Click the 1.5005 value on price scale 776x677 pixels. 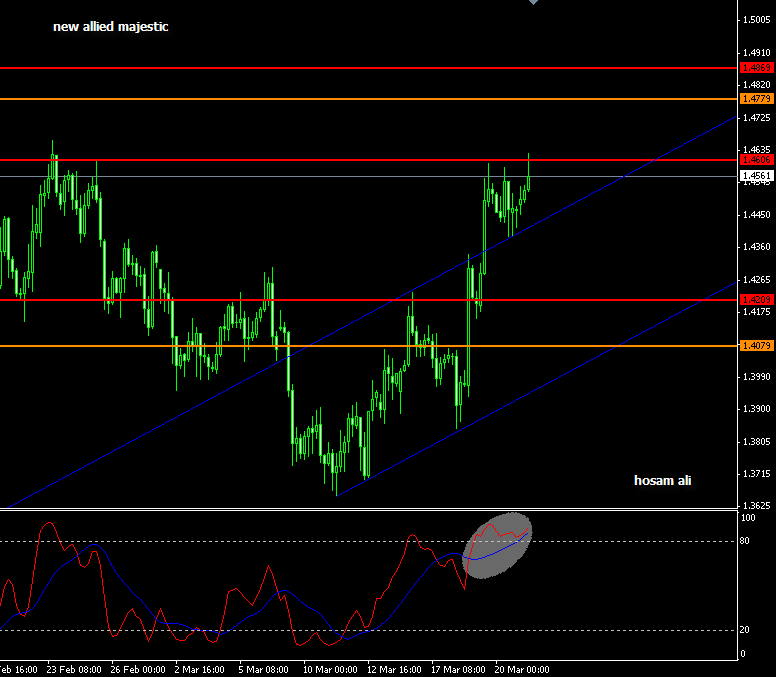coord(755,20)
